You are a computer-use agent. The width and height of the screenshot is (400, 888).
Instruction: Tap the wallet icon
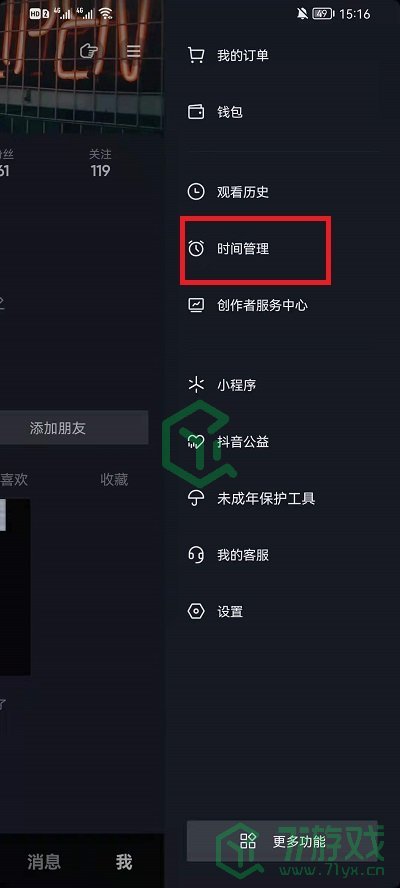195,112
